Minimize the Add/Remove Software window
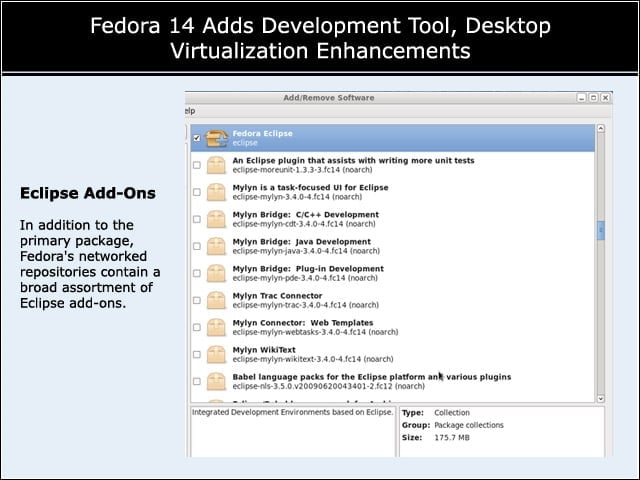Viewport: 640px width, 480px height. (x=582, y=98)
